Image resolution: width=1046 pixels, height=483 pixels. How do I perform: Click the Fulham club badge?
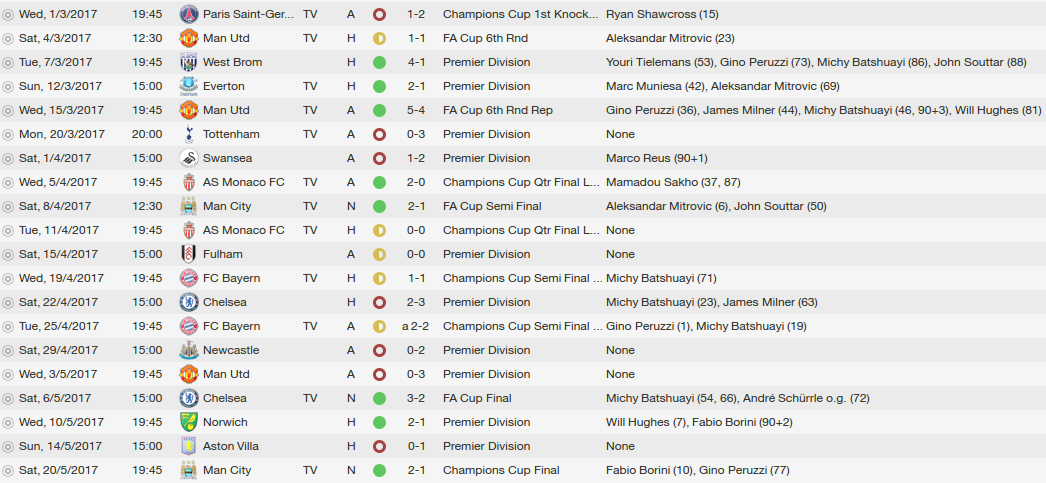tap(189, 254)
